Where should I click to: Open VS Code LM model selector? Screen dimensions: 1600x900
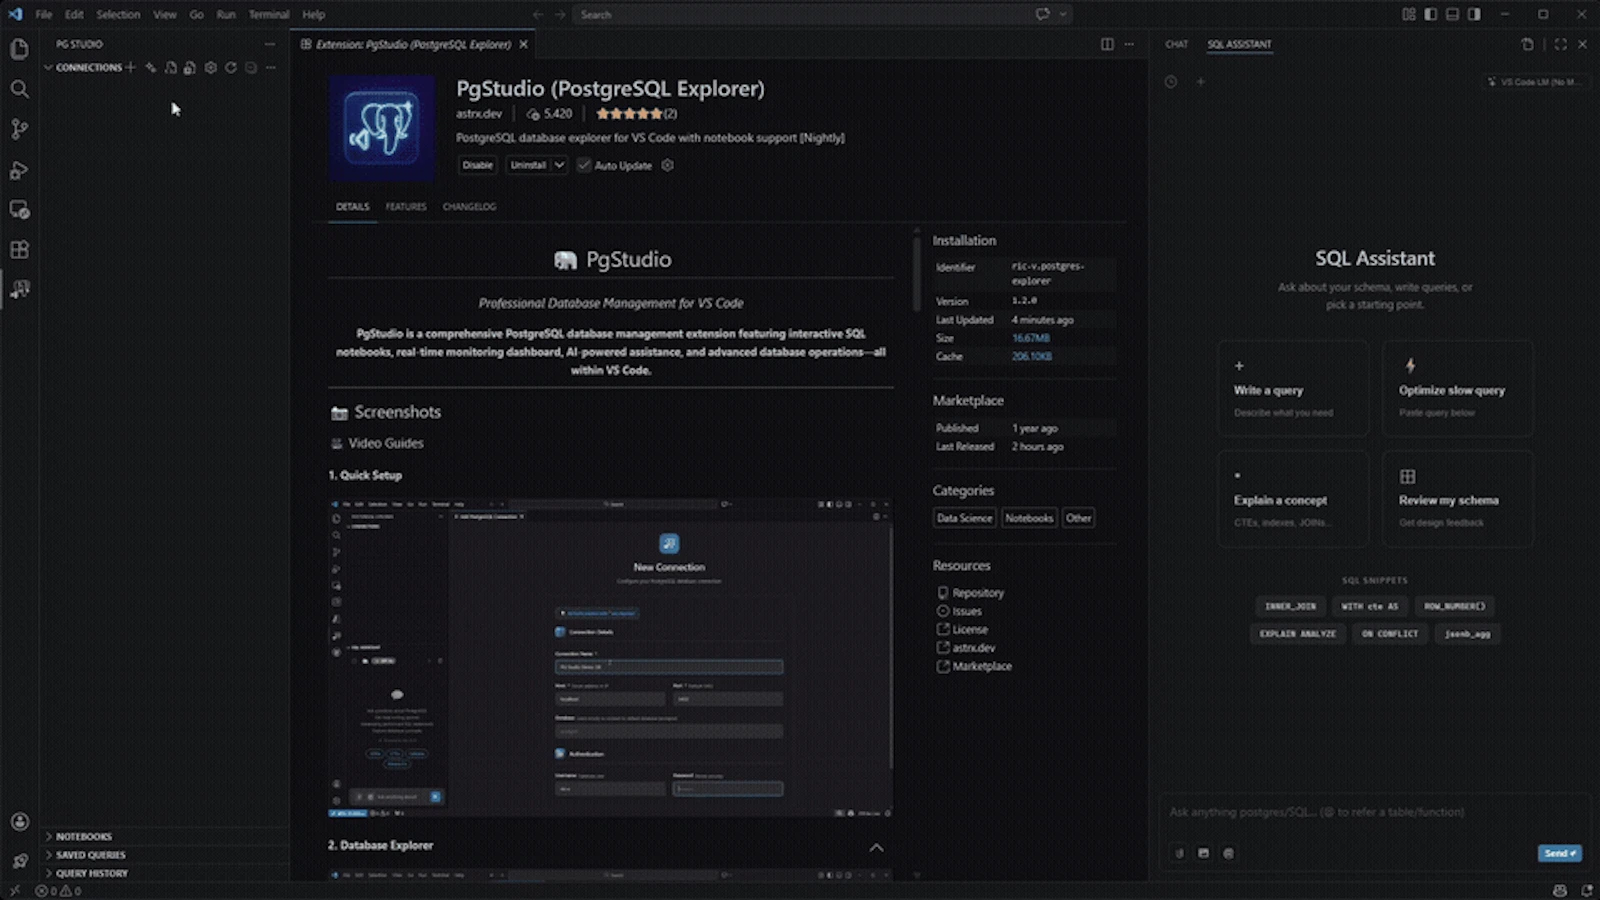tap(1534, 82)
